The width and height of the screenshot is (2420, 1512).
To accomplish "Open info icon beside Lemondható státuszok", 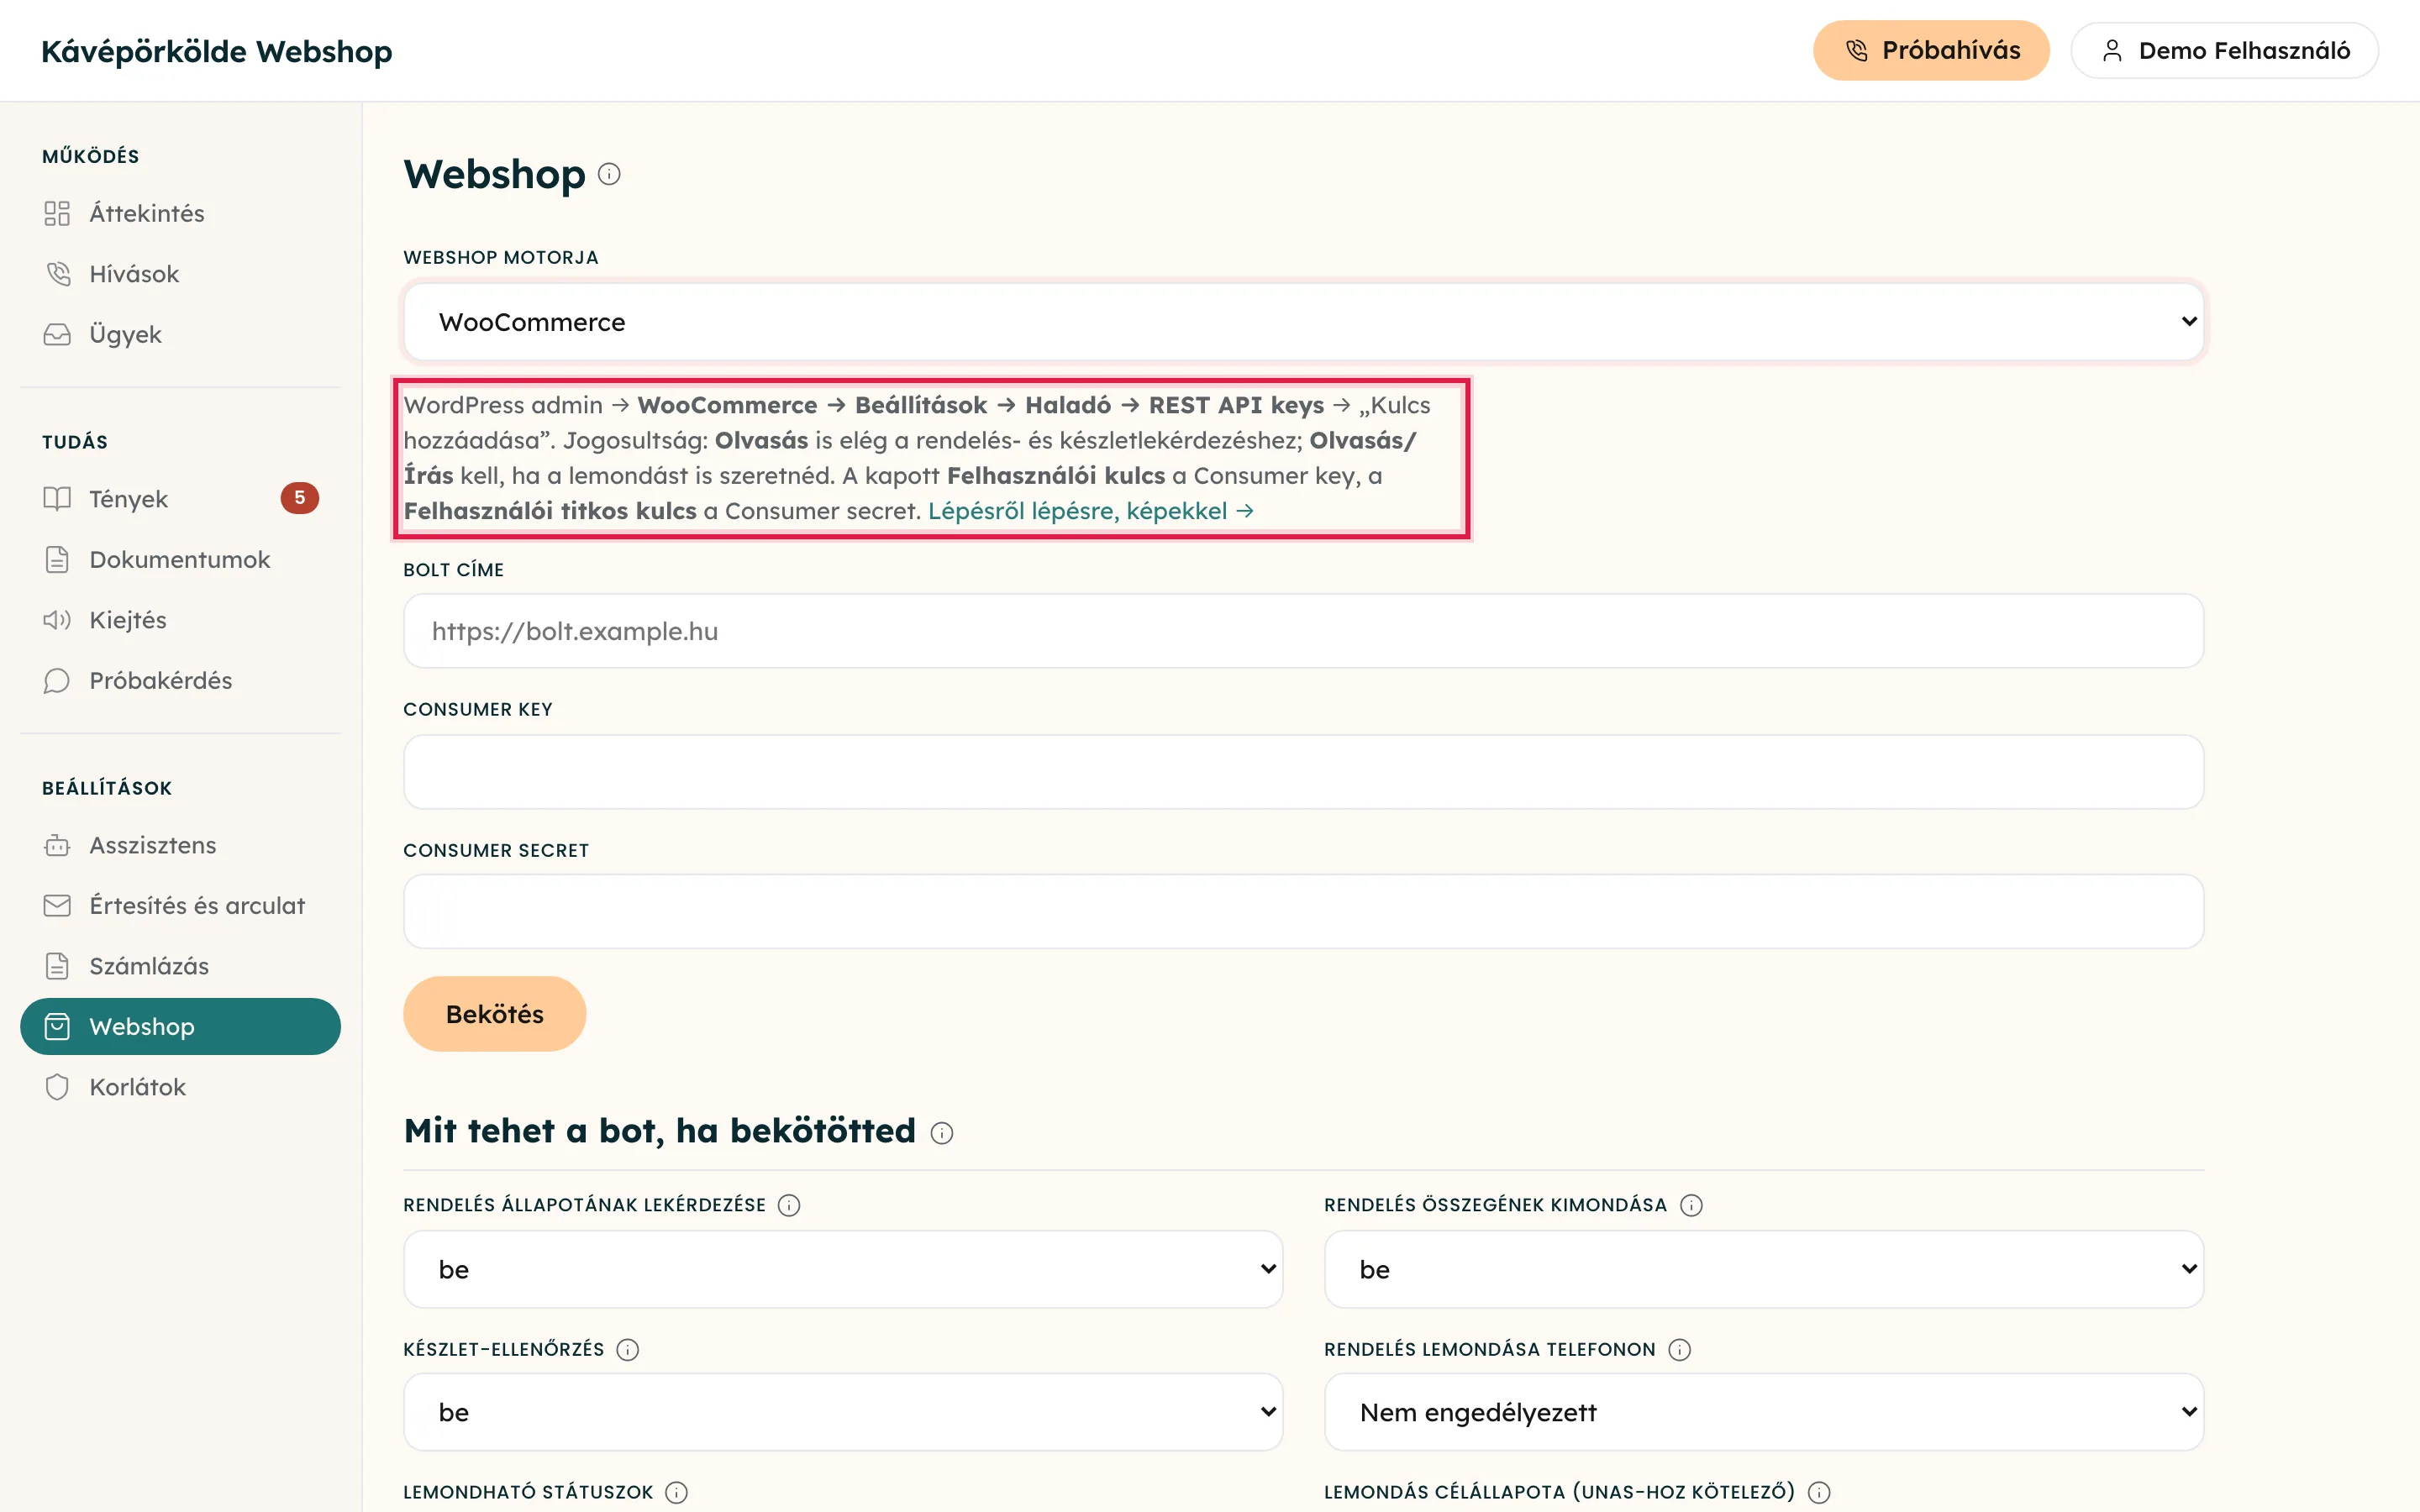I will [x=677, y=1492].
